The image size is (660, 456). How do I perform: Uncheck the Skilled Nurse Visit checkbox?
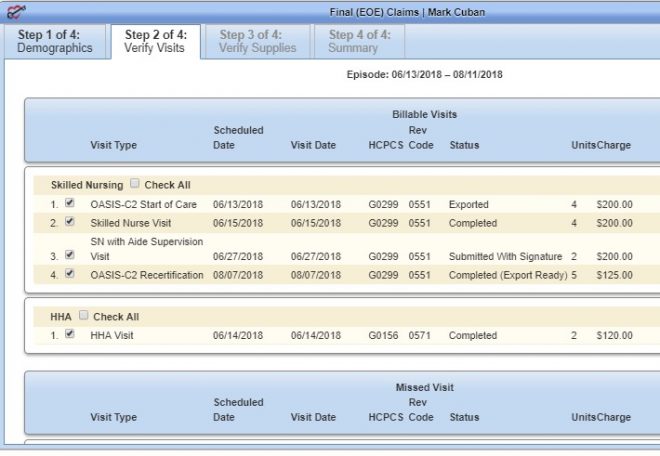pyautogui.click(x=70, y=222)
